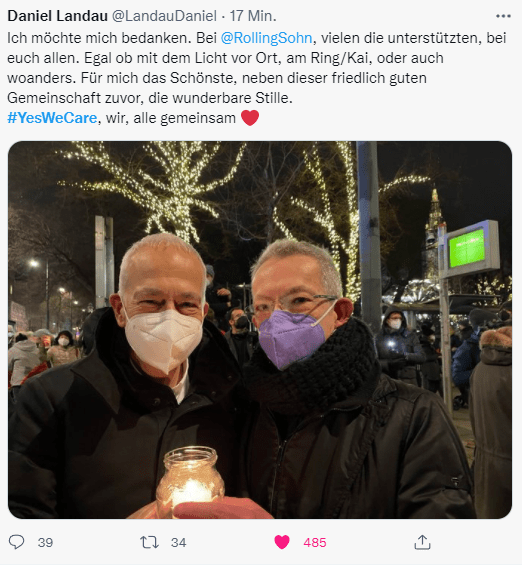Open the share upload icon
522x570 pixels.
422,542
